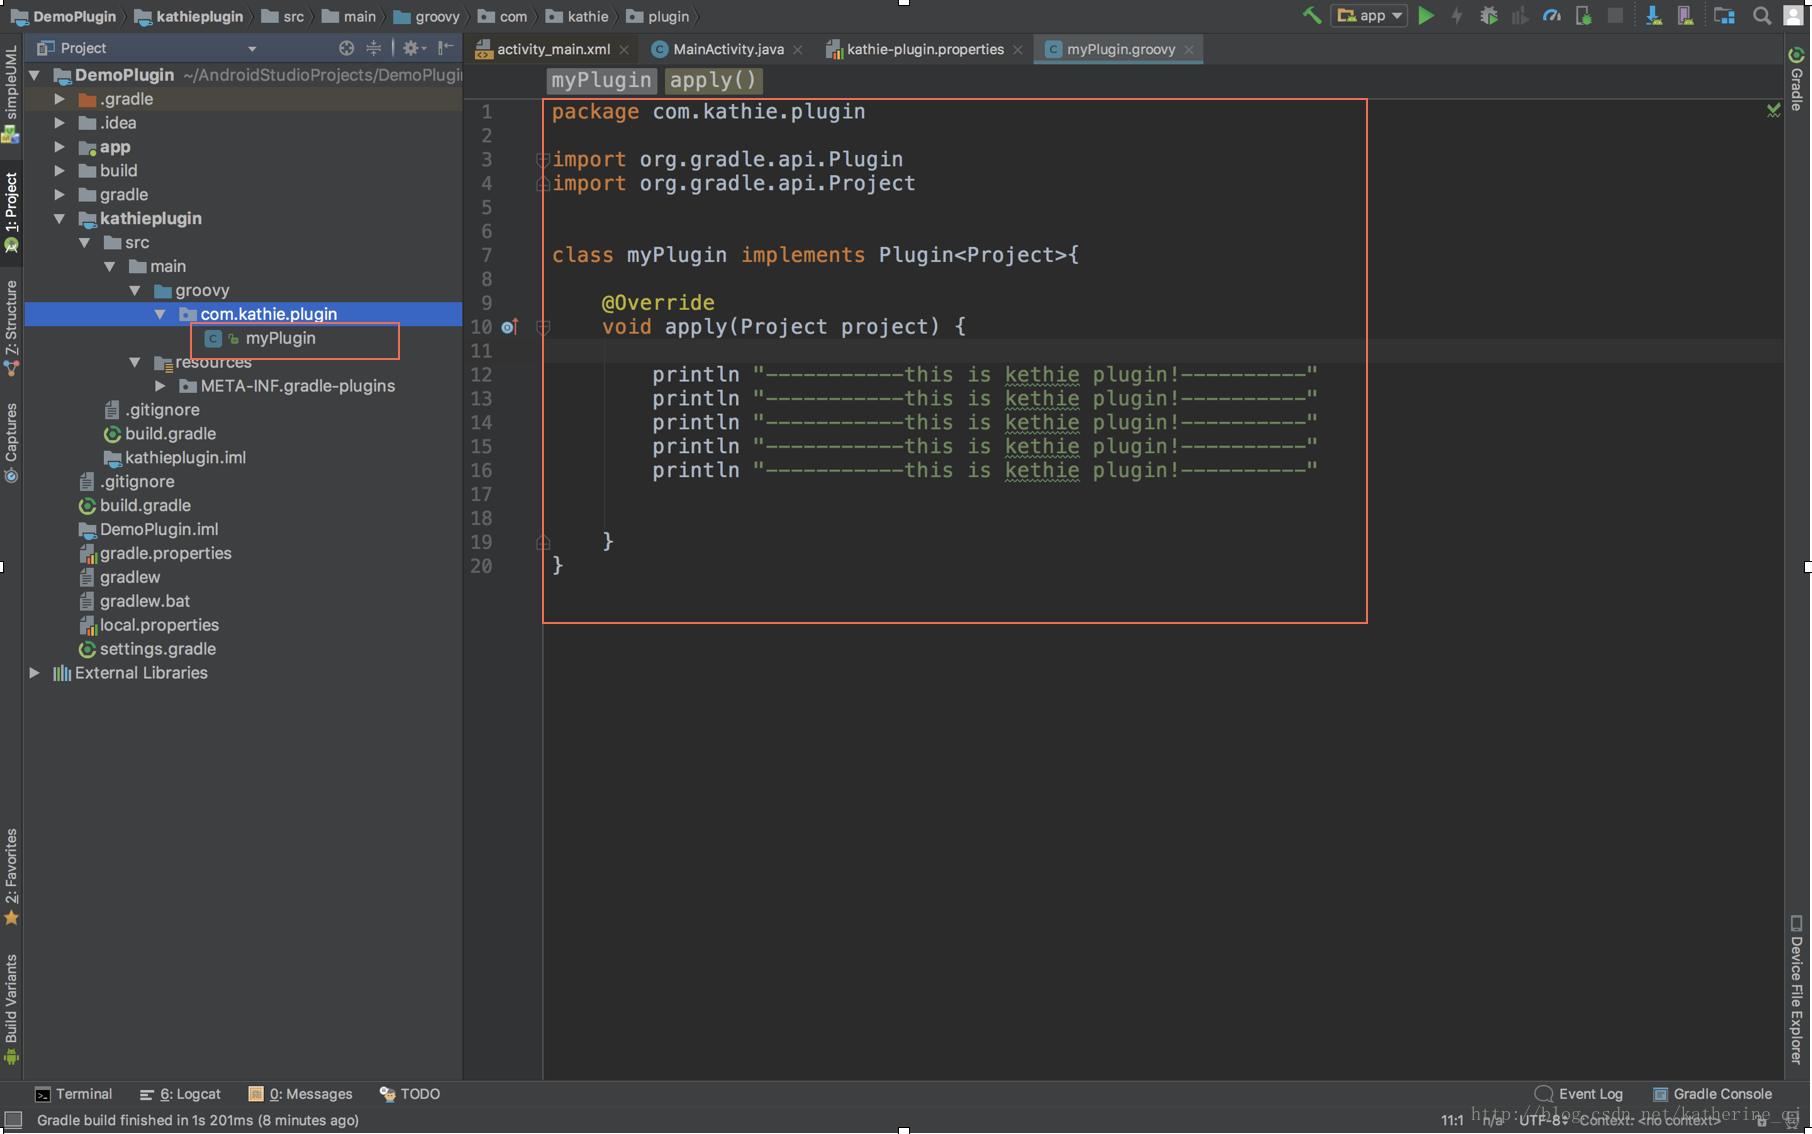Open the Event Log
The width and height of the screenshot is (1812, 1134).
point(1579,1094)
